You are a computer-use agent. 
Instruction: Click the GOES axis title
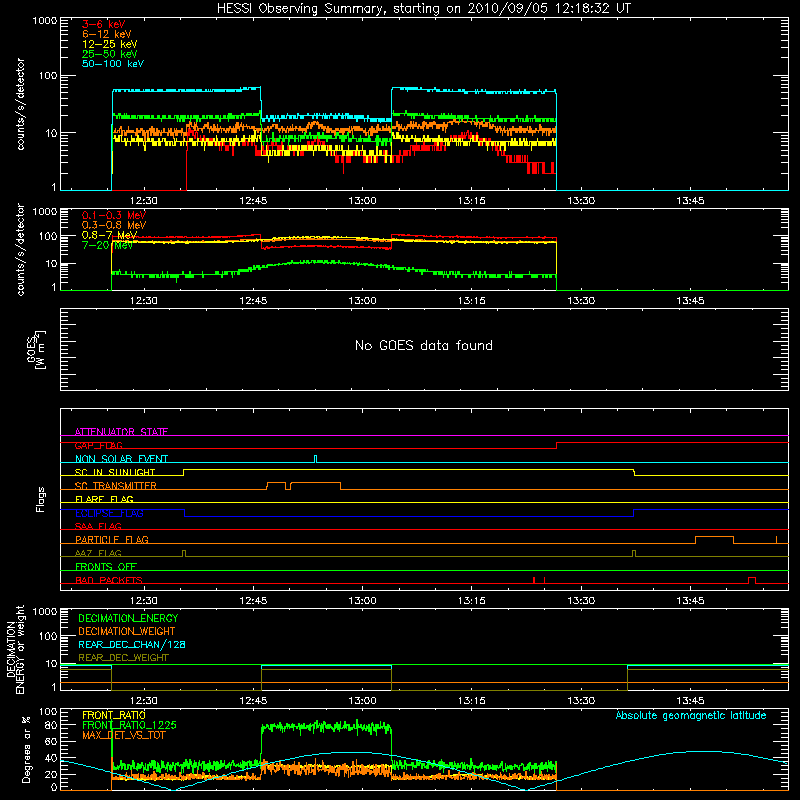tap(36, 349)
